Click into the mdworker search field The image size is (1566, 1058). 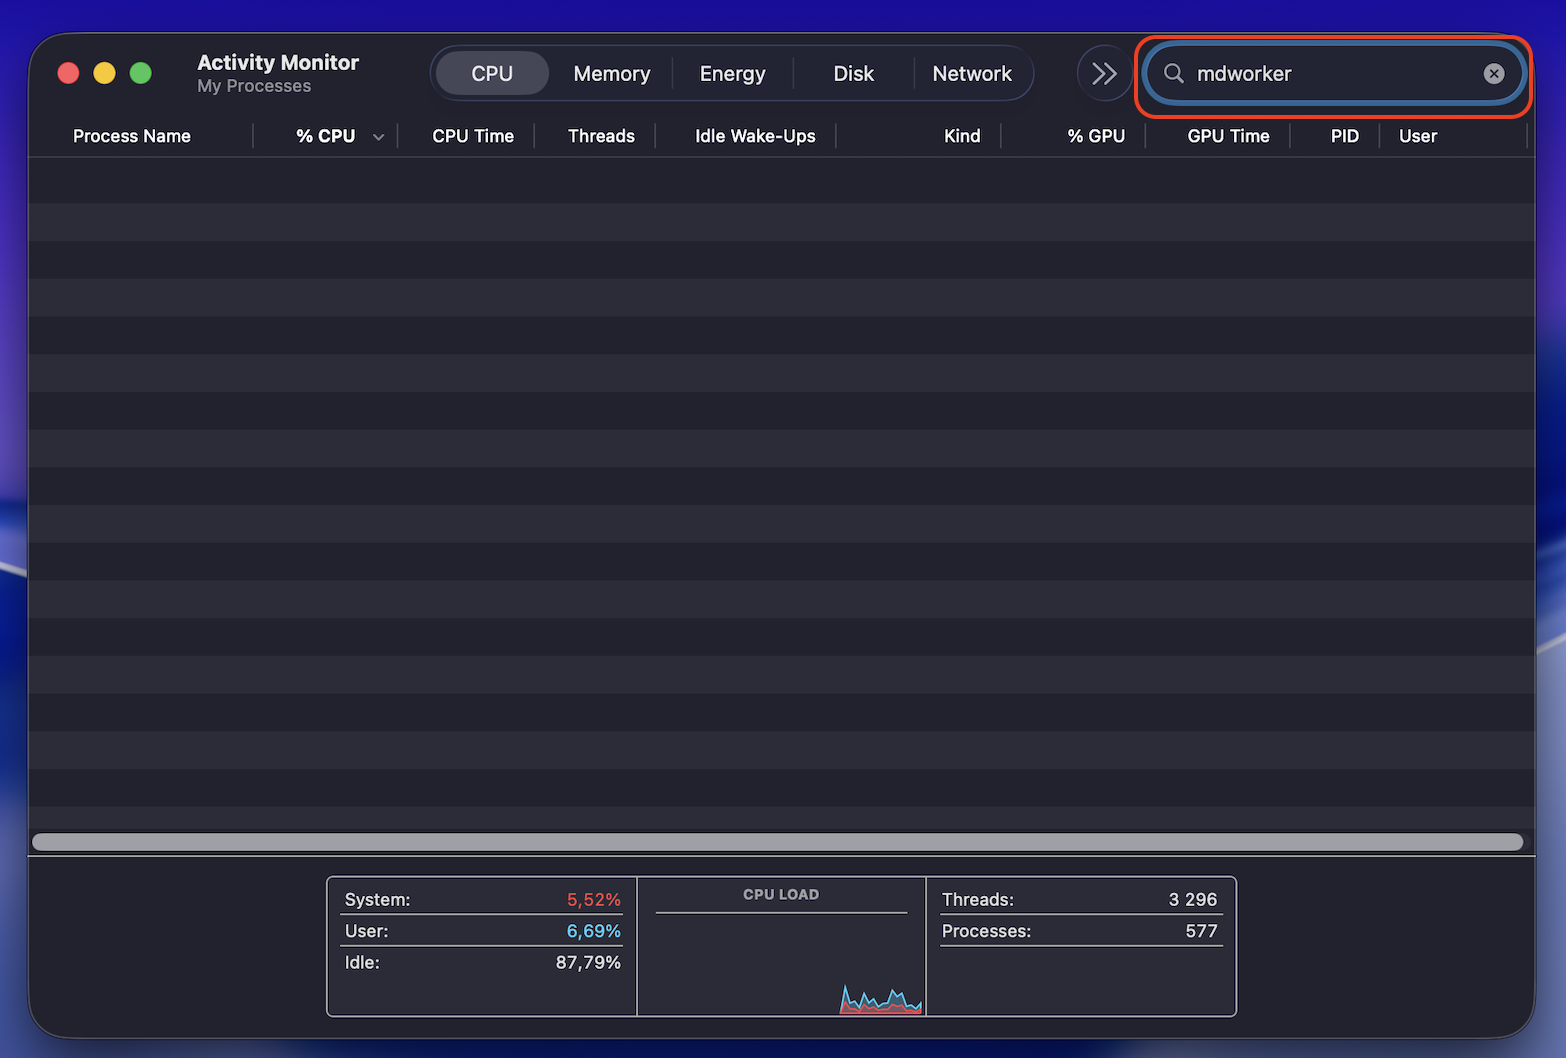click(x=1333, y=73)
